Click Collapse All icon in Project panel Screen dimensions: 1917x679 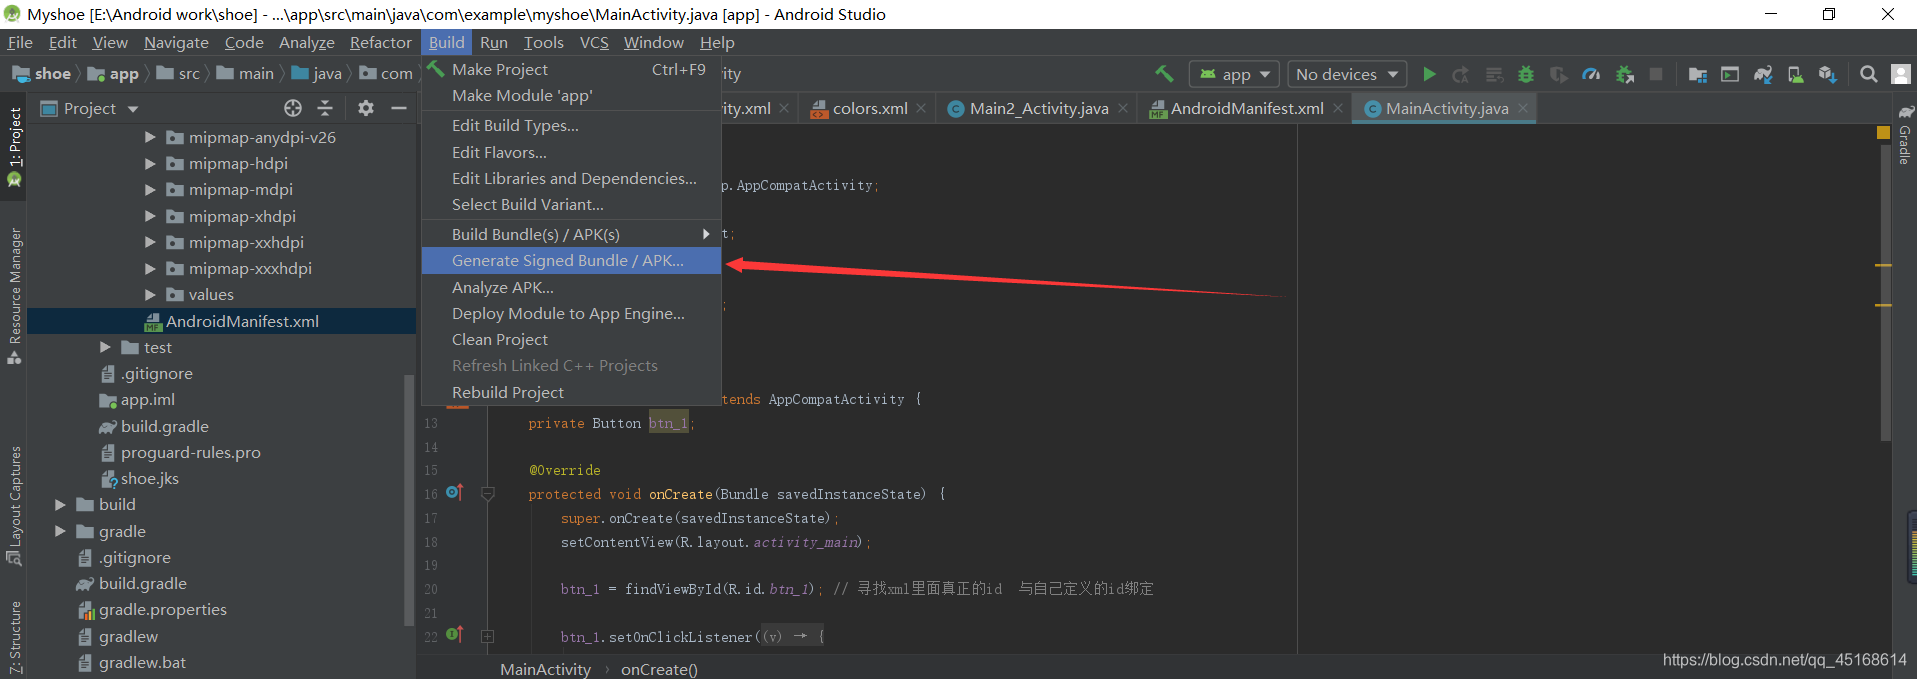(x=325, y=108)
